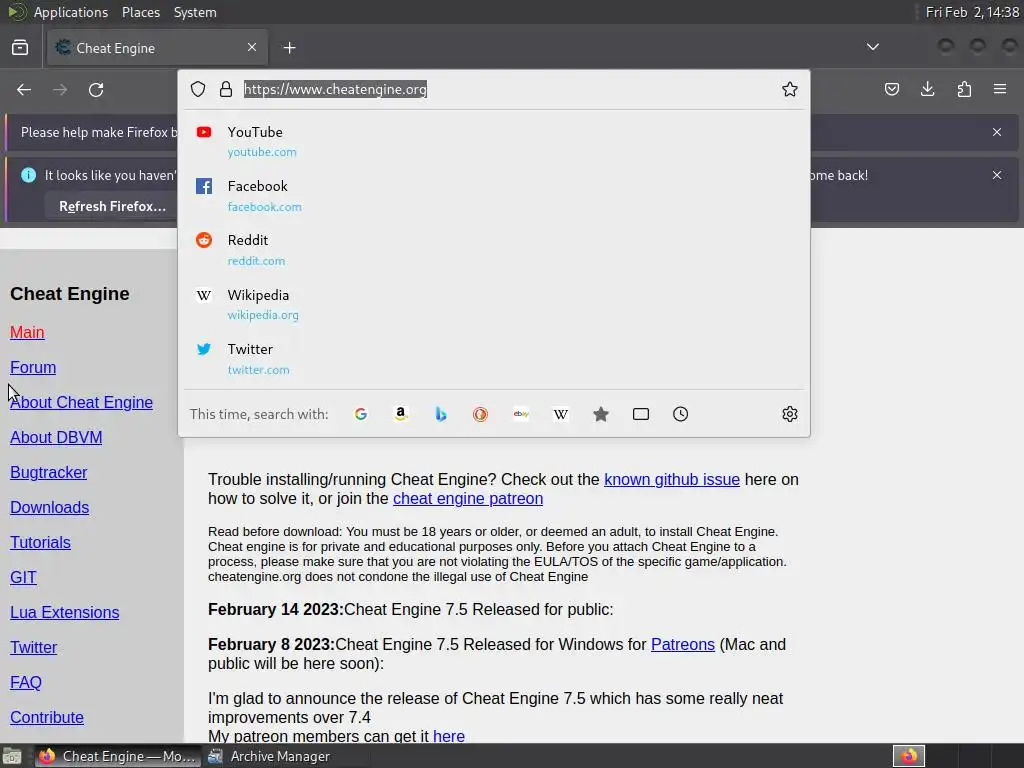Image resolution: width=1024 pixels, height=768 pixels.
Task: Open the Save to Pocket icon
Action: click(891, 89)
